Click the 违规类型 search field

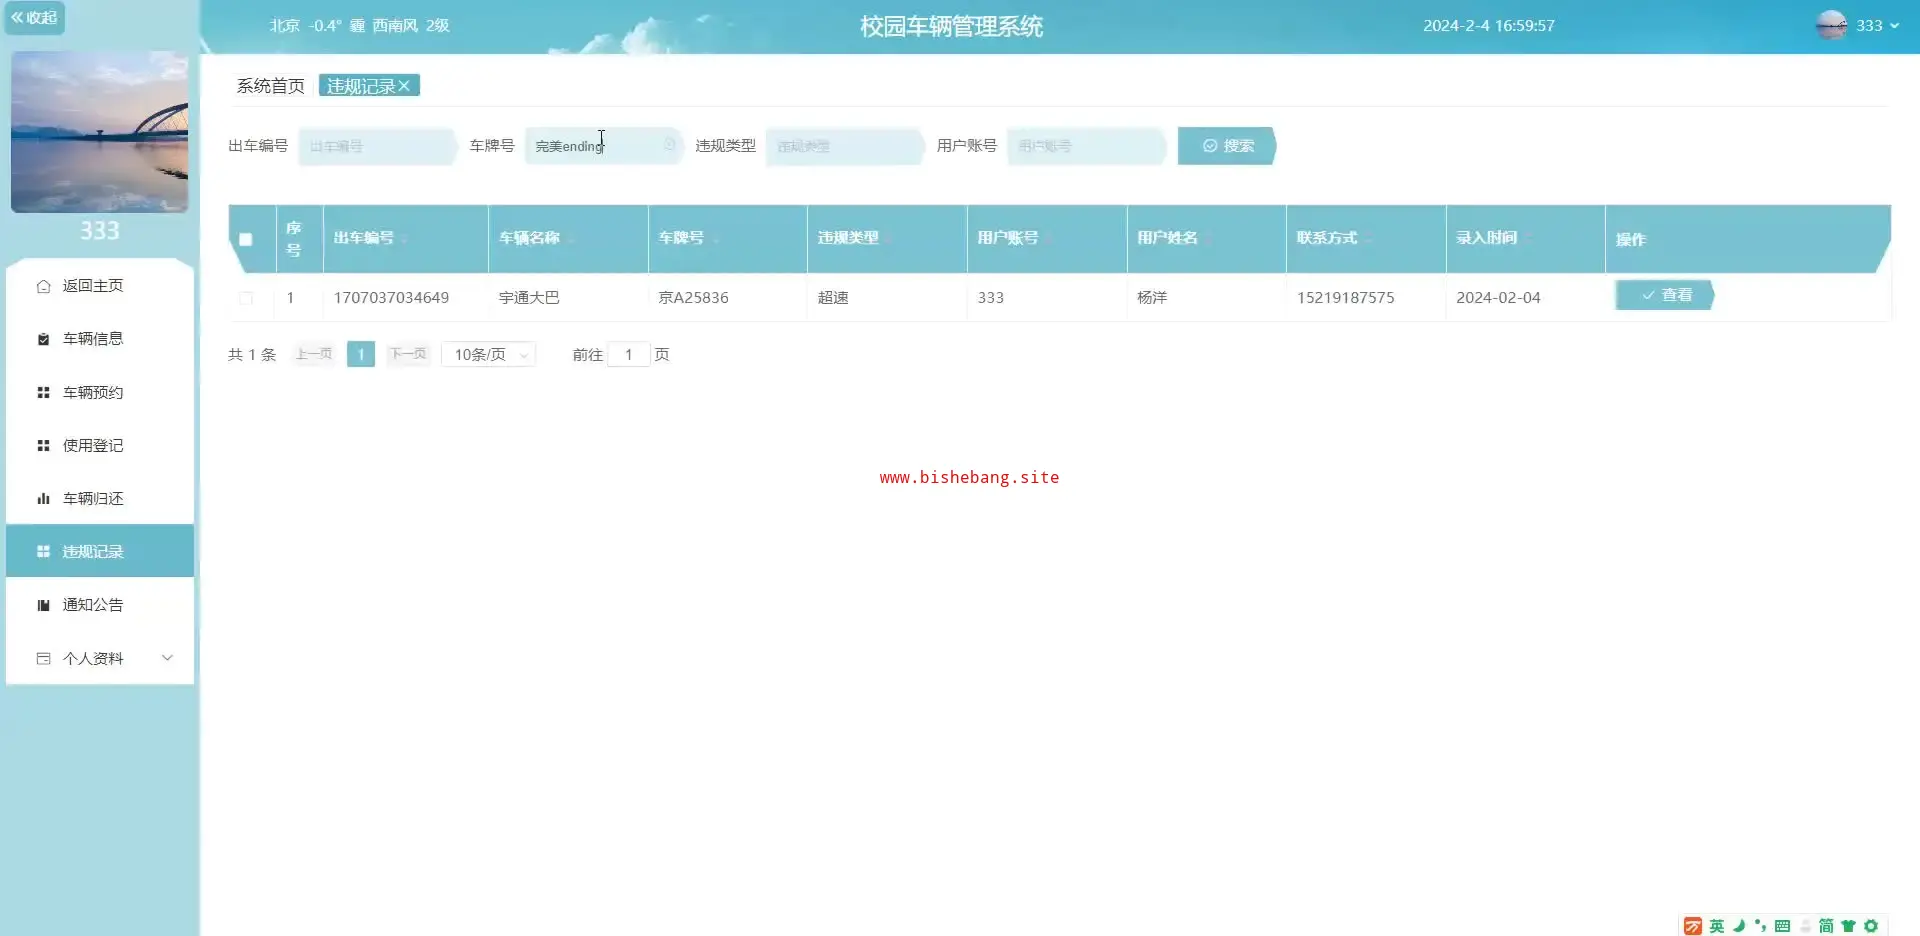[x=845, y=146]
